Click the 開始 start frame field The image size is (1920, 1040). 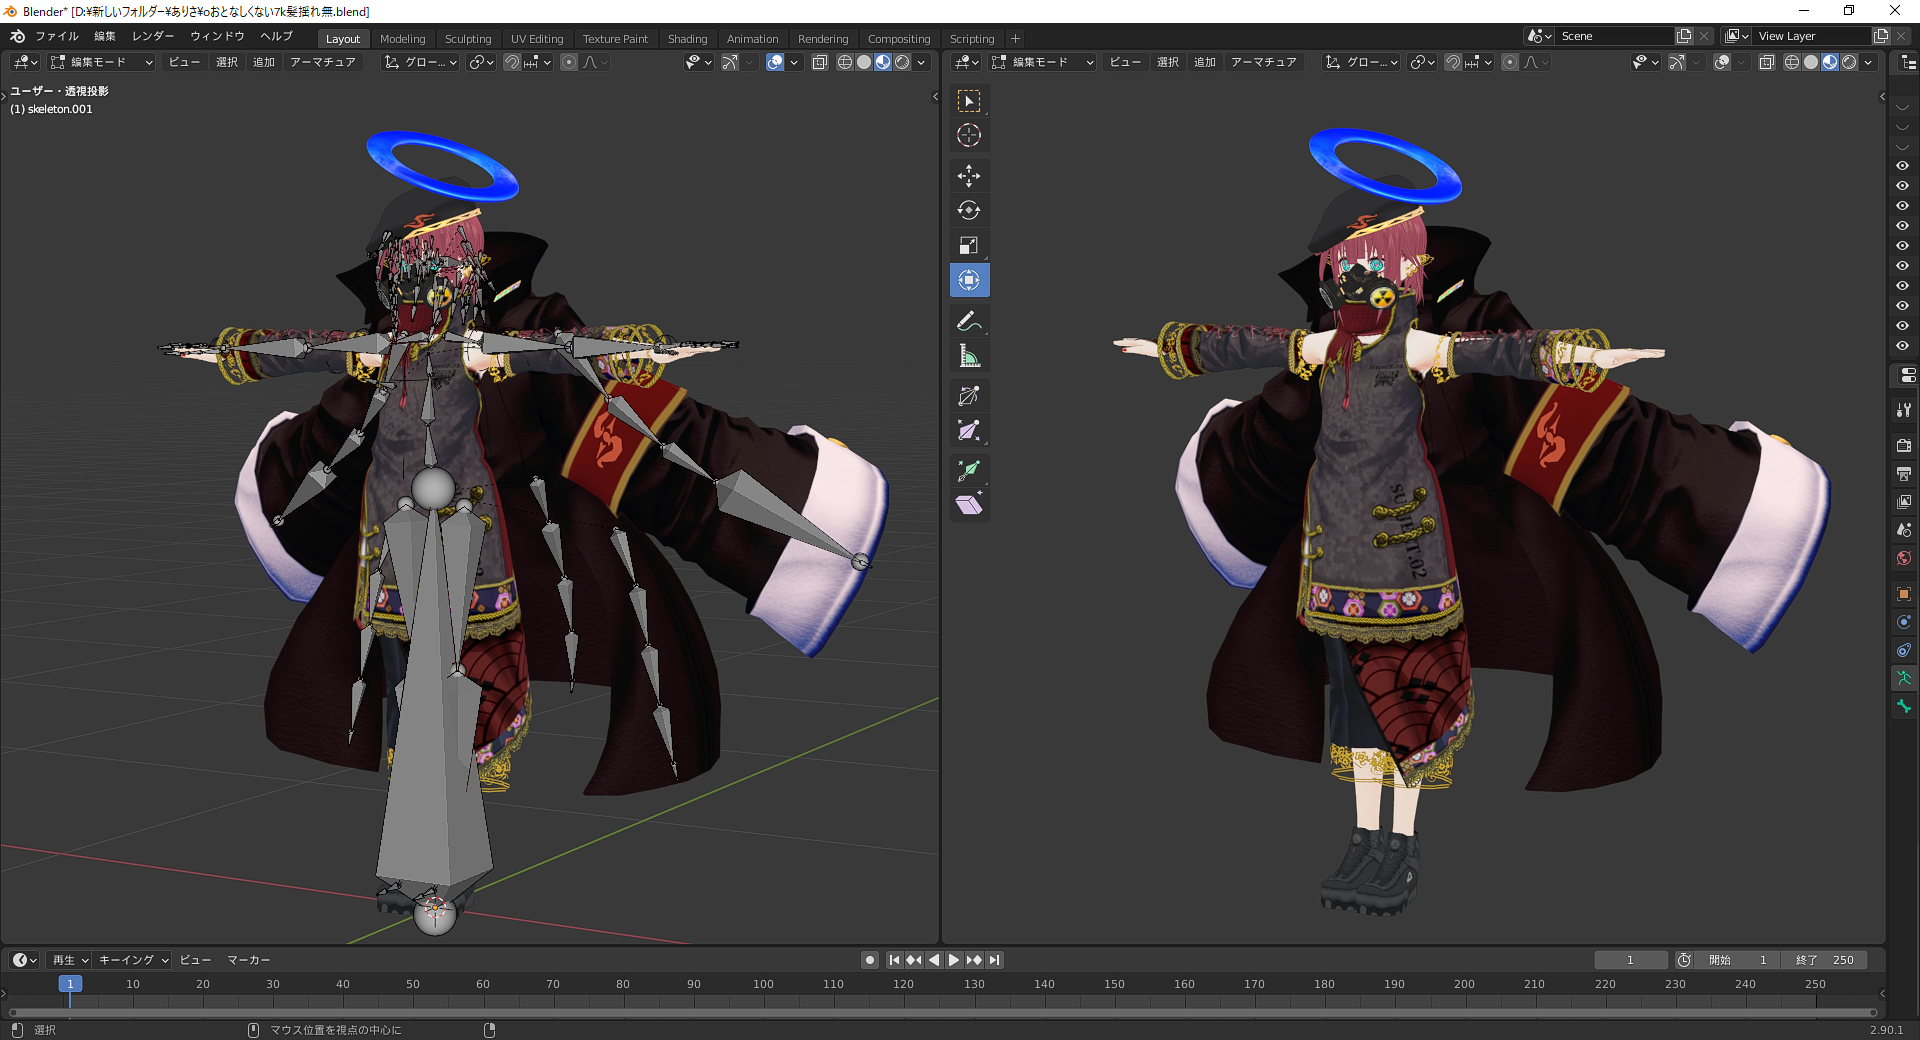point(1737,960)
